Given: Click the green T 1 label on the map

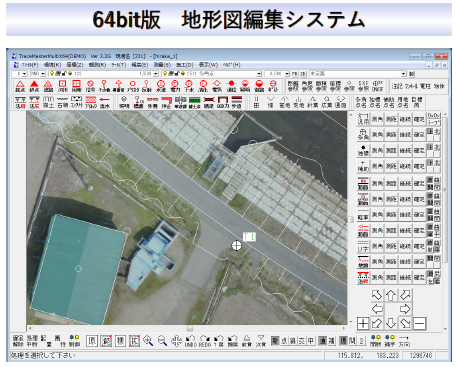Looking at the screenshot, I should (249, 237).
